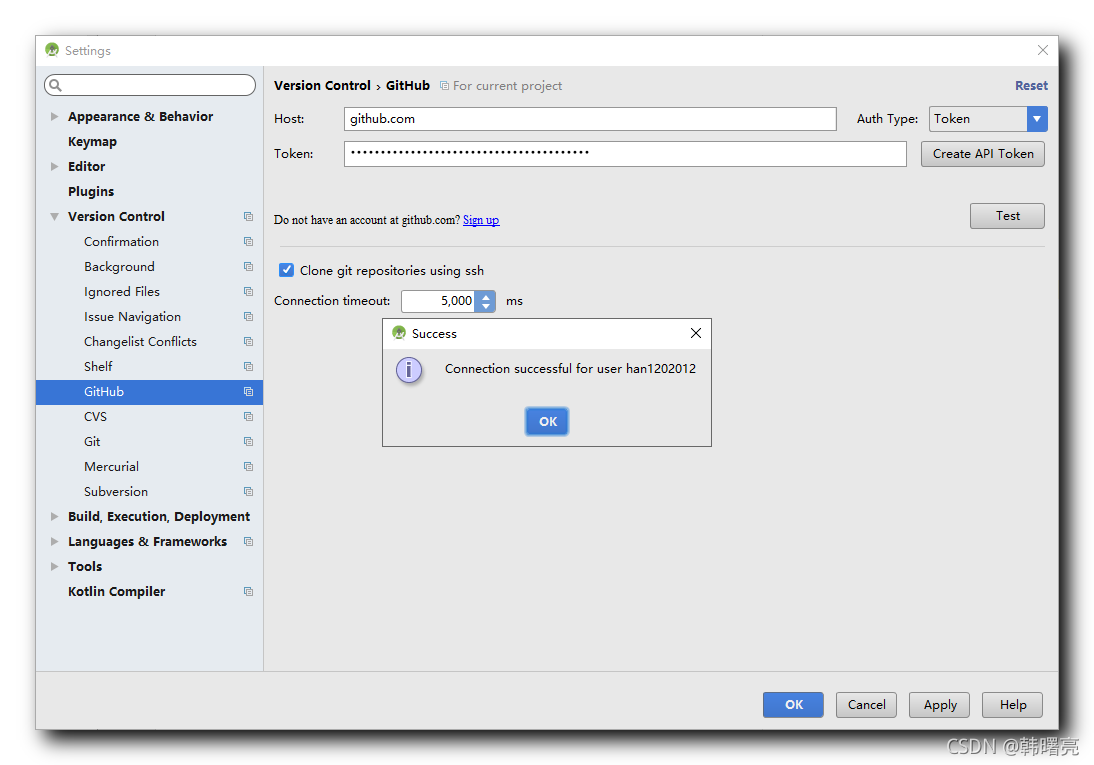
Task: Click the per-project icon beside Background
Action: 248,267
